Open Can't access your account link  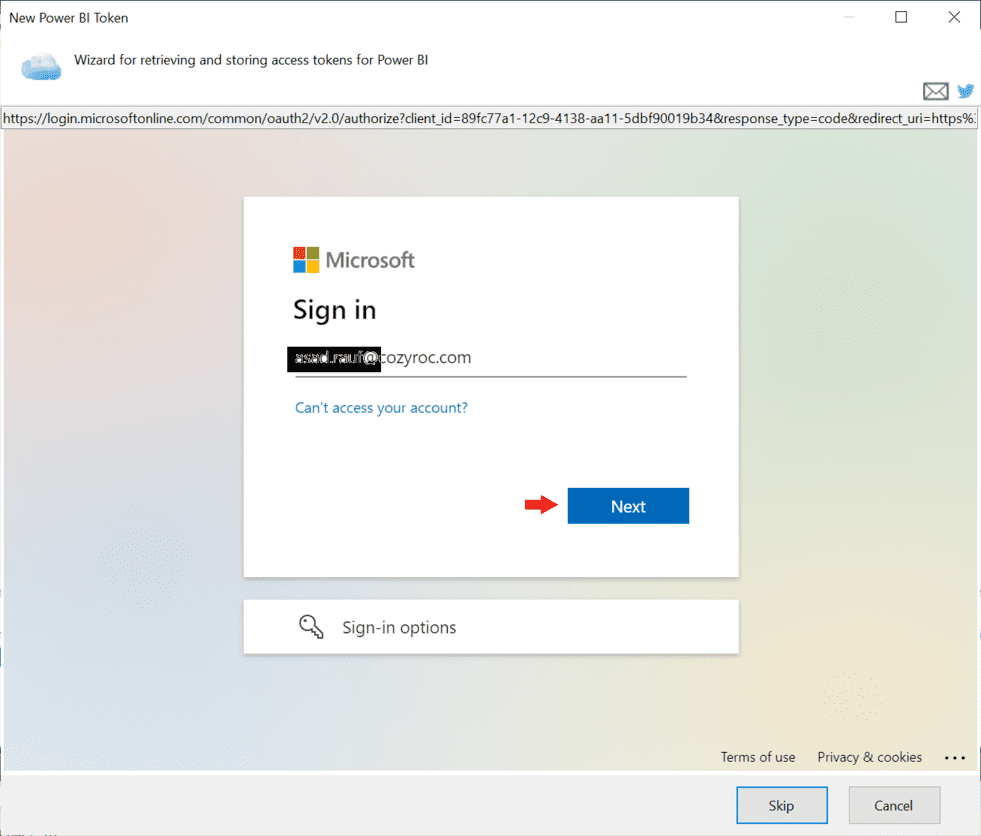[x=381, y=407]
